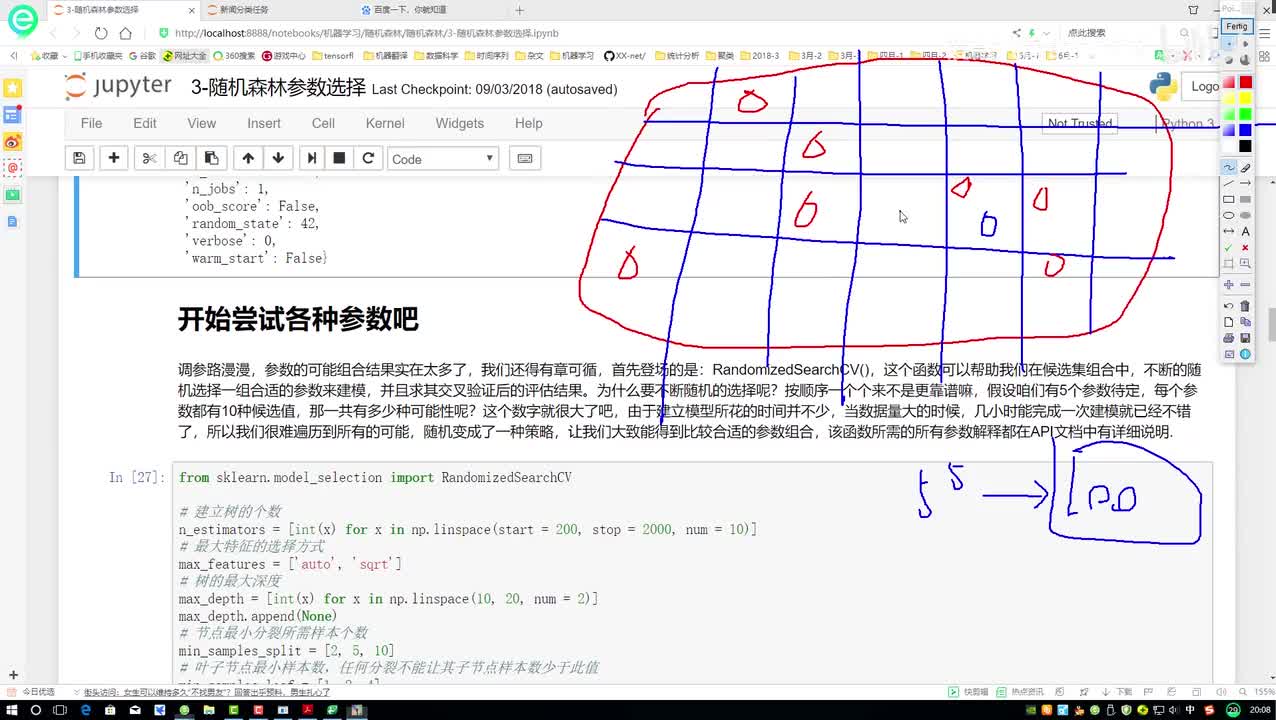1276x720 pixels.
Task: Open the Help menu
Action: pos(528,123)
